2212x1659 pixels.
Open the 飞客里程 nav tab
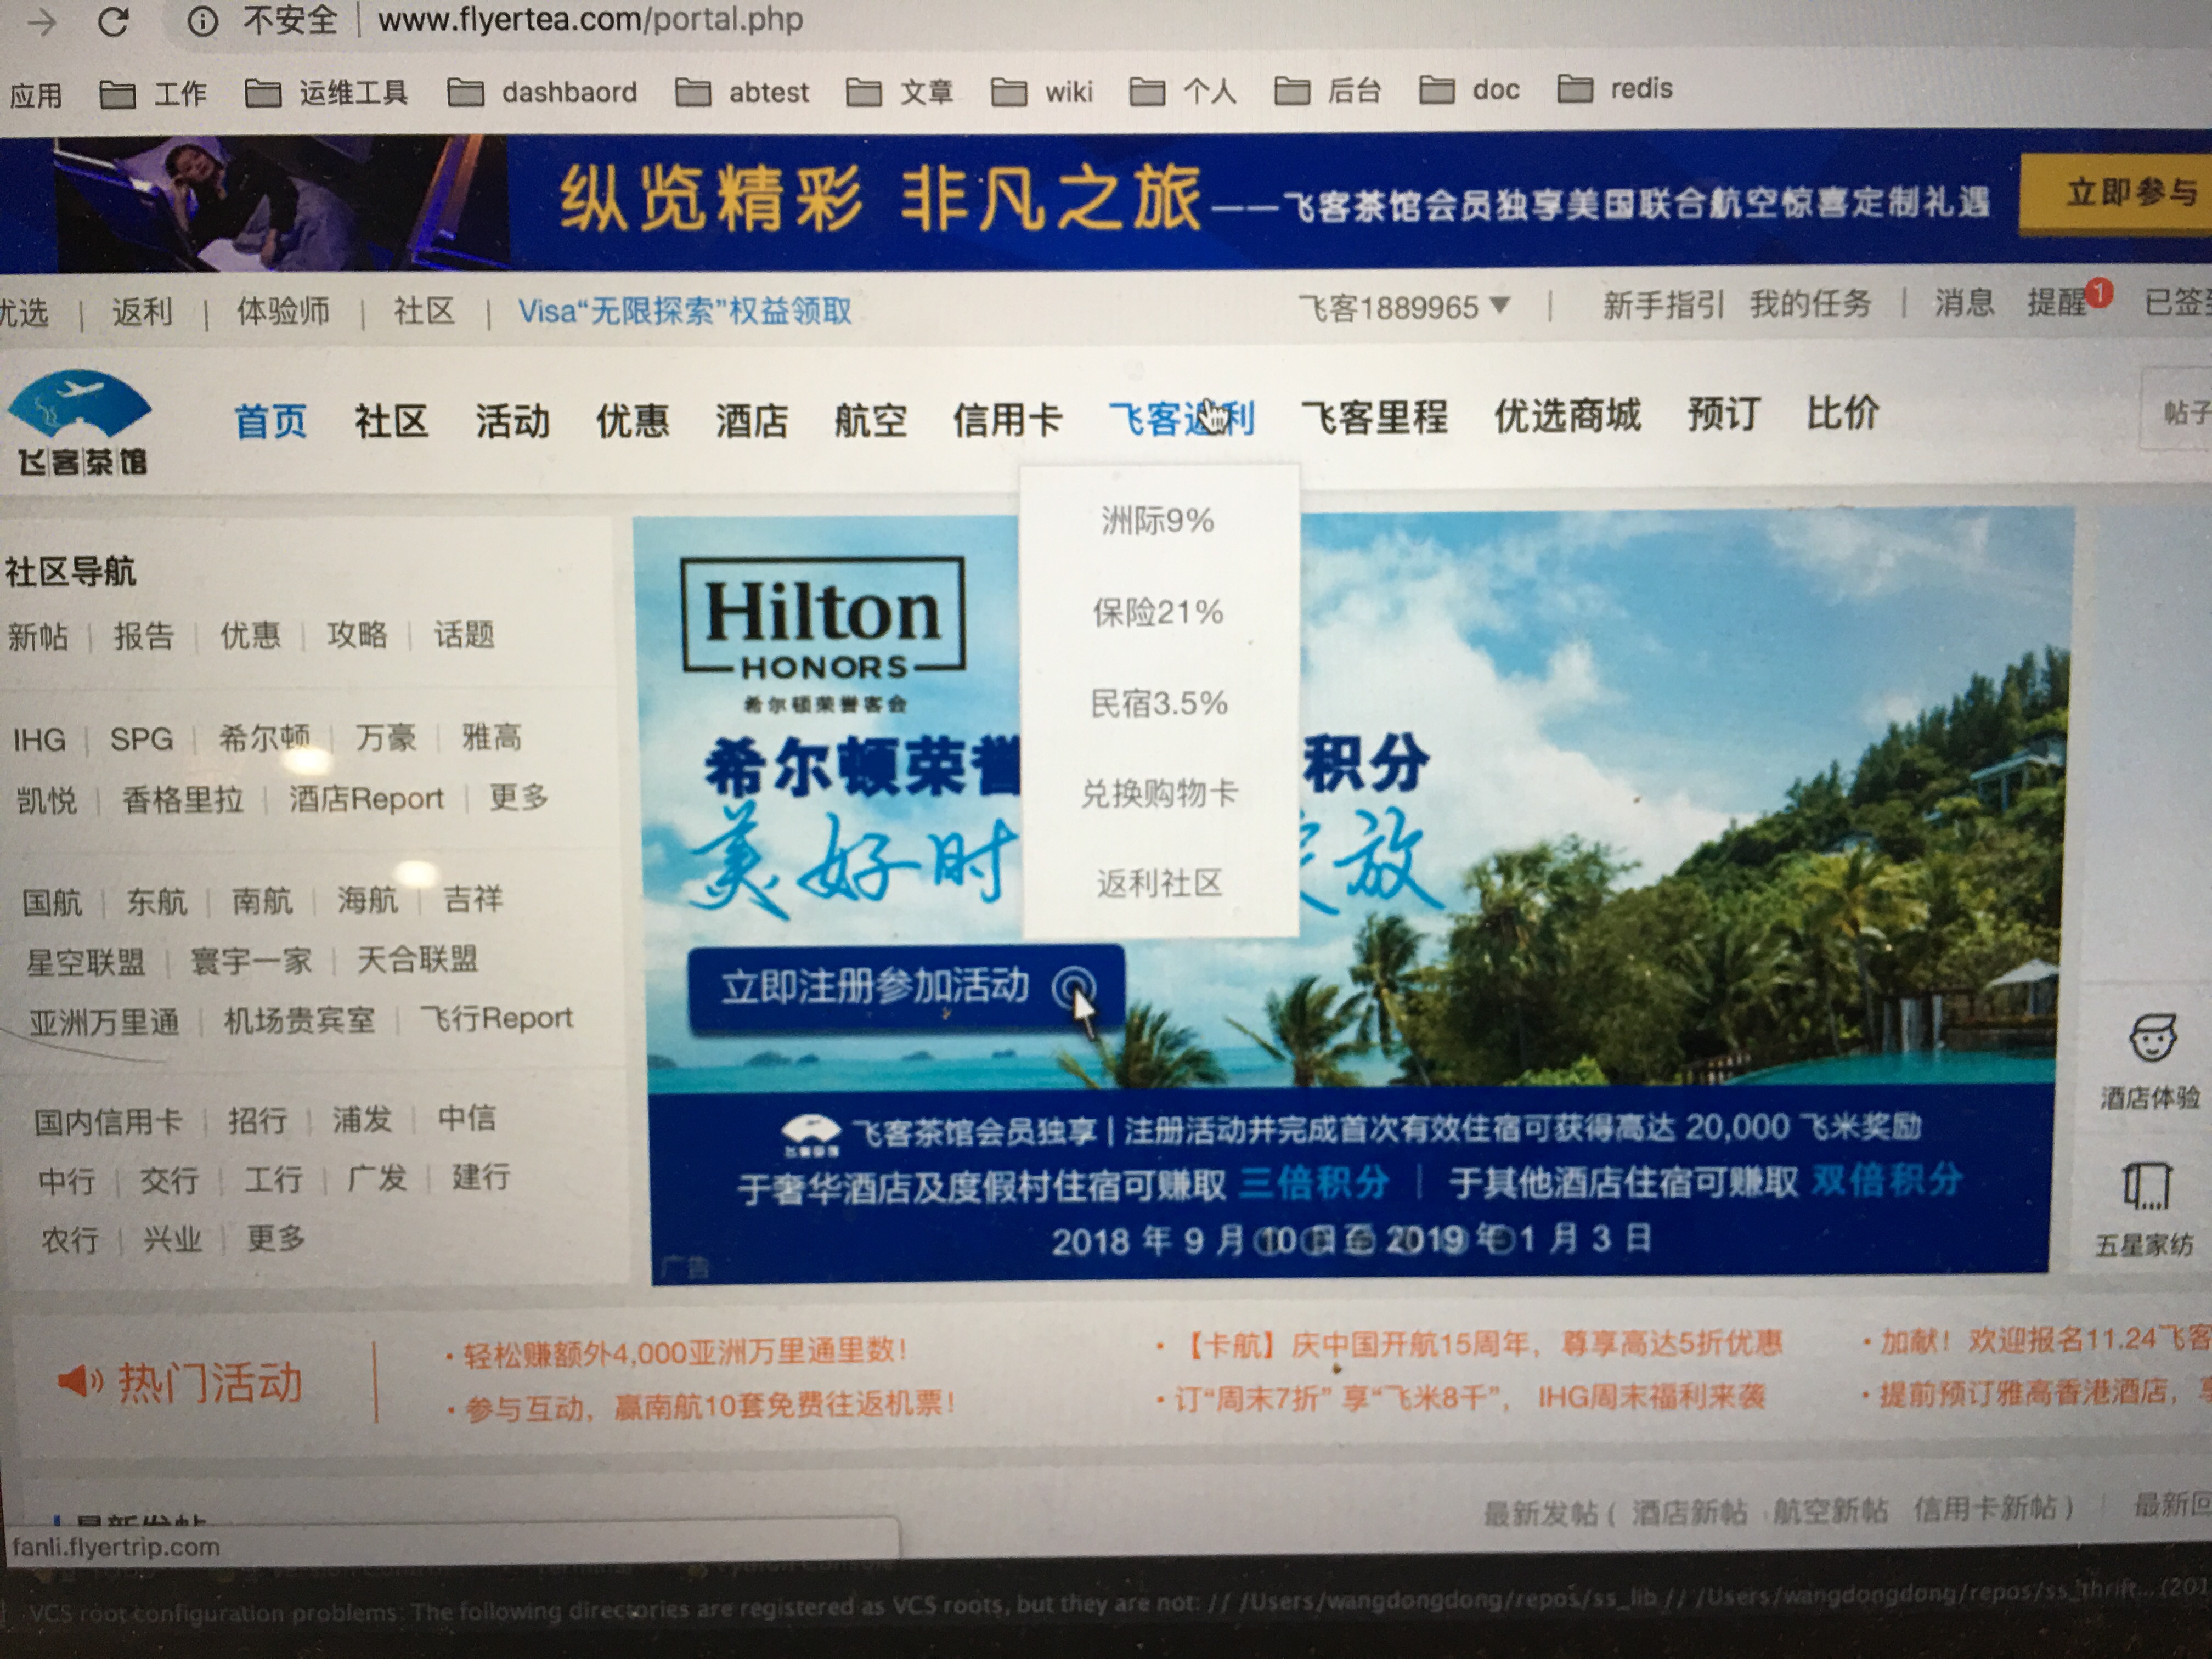[x=1374, y=416]
